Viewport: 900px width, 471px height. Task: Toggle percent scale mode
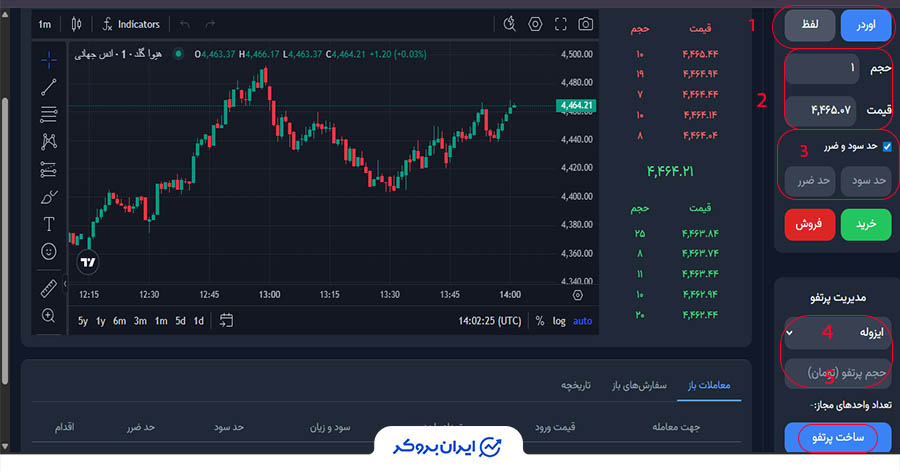[x=540, y=321]
